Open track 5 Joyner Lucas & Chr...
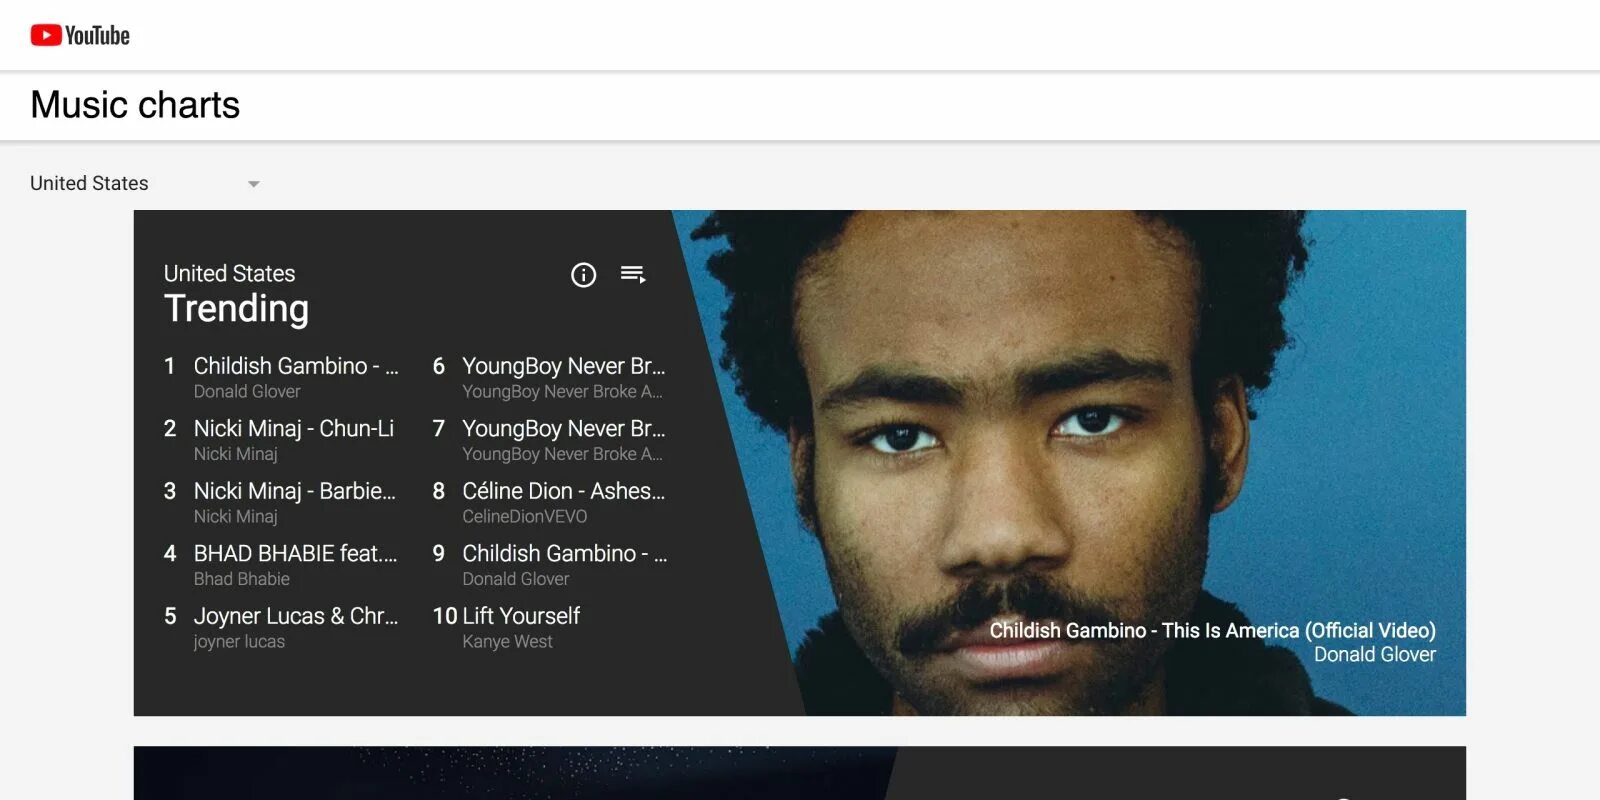 click(x=296, y=616)
